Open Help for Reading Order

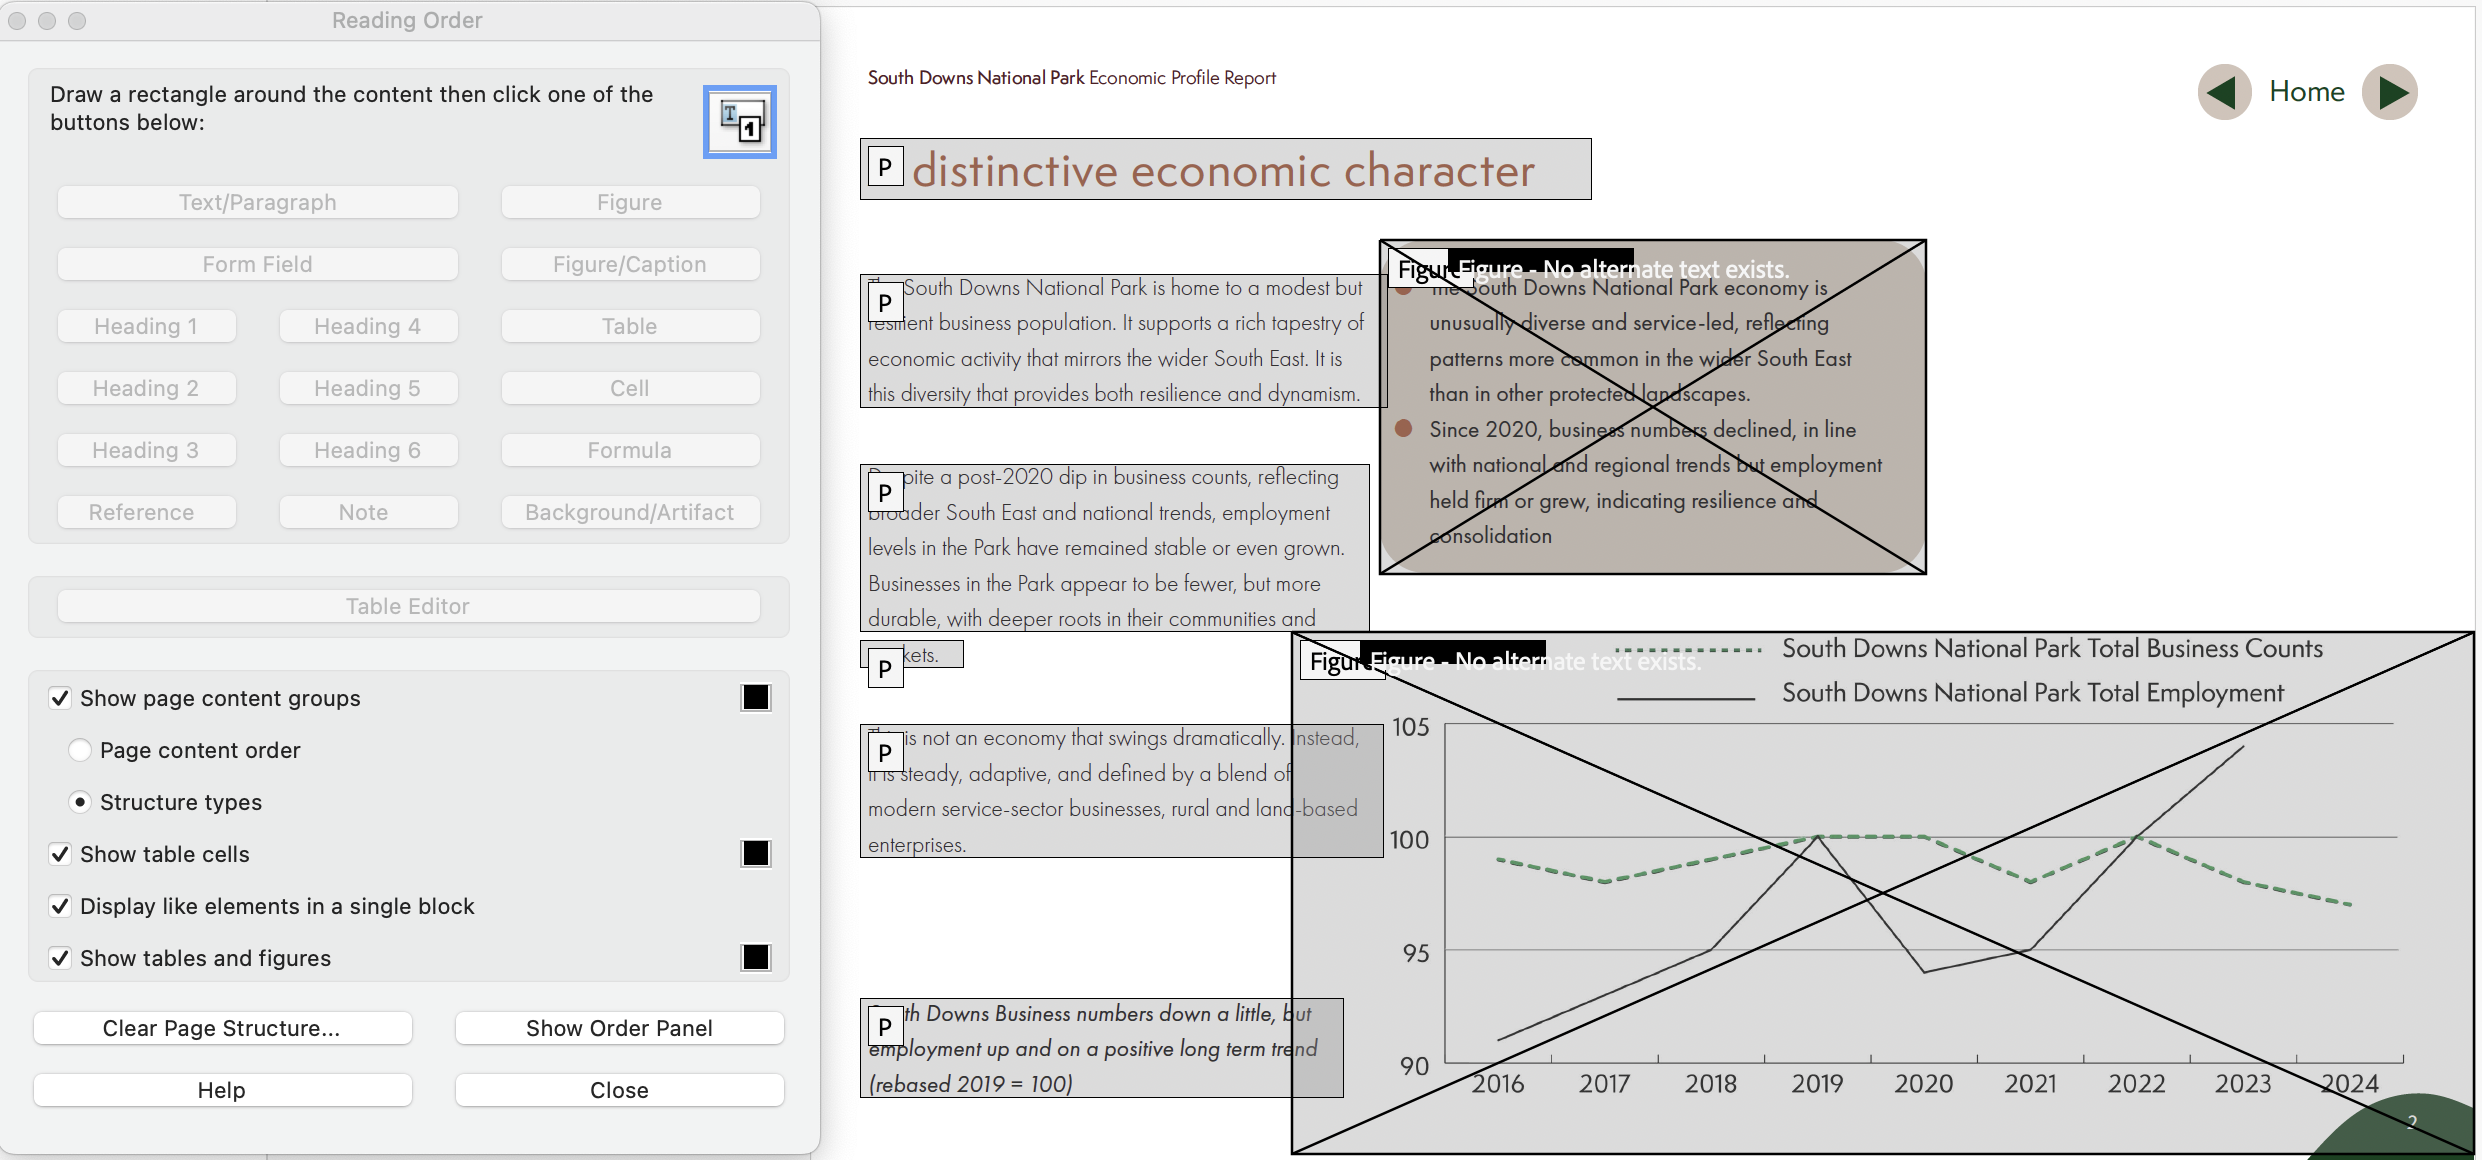tap(222, 1090)
